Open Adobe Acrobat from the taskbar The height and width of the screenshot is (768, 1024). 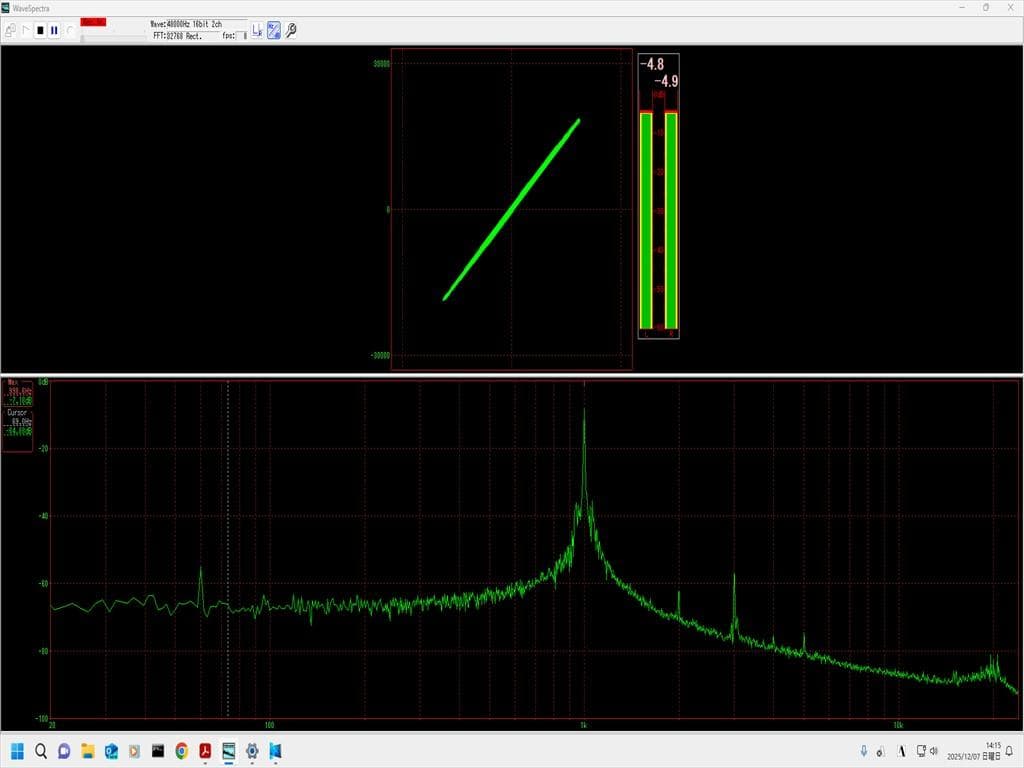point(205,750)
